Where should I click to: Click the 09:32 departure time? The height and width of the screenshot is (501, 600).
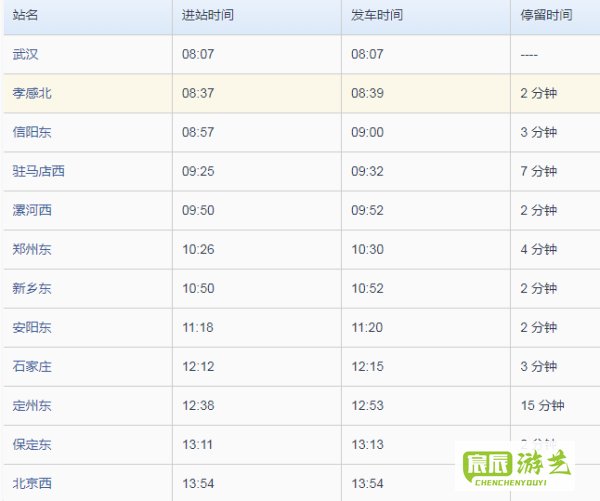pyautogui.click(x=367, y=171)
